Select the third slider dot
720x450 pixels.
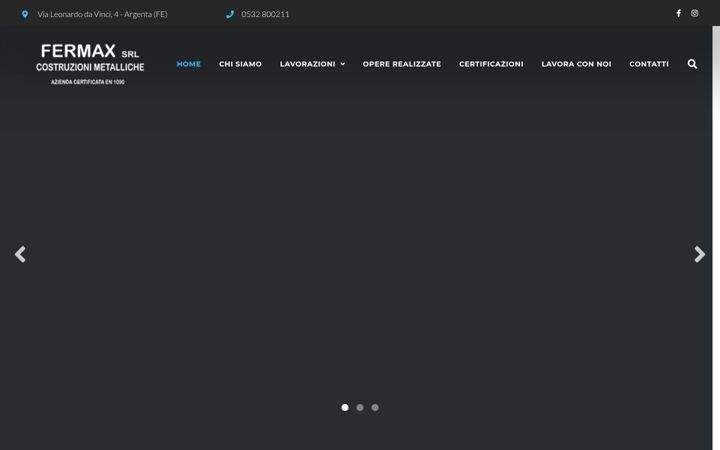pyautogui.click(x=375, y=407)
